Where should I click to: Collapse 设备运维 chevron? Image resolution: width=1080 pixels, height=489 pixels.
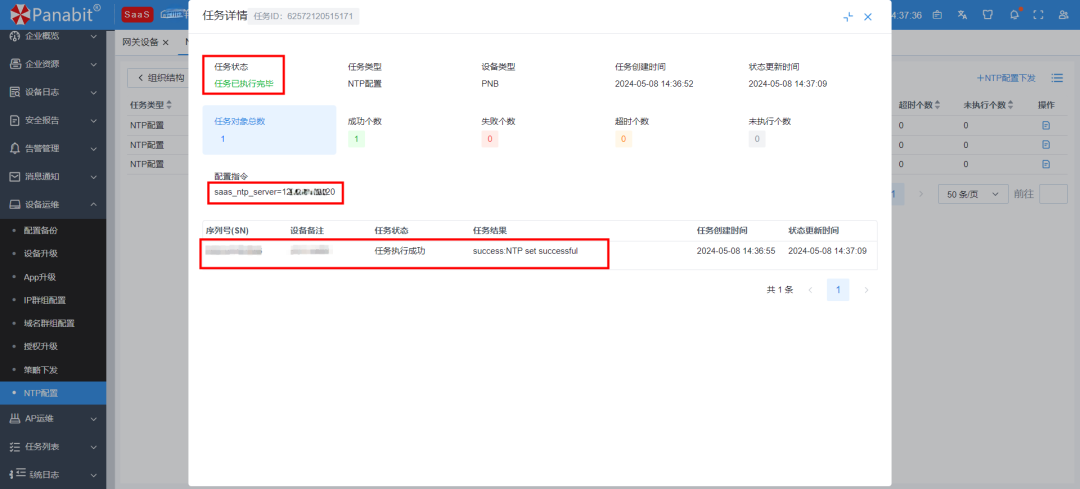[94, 205]
